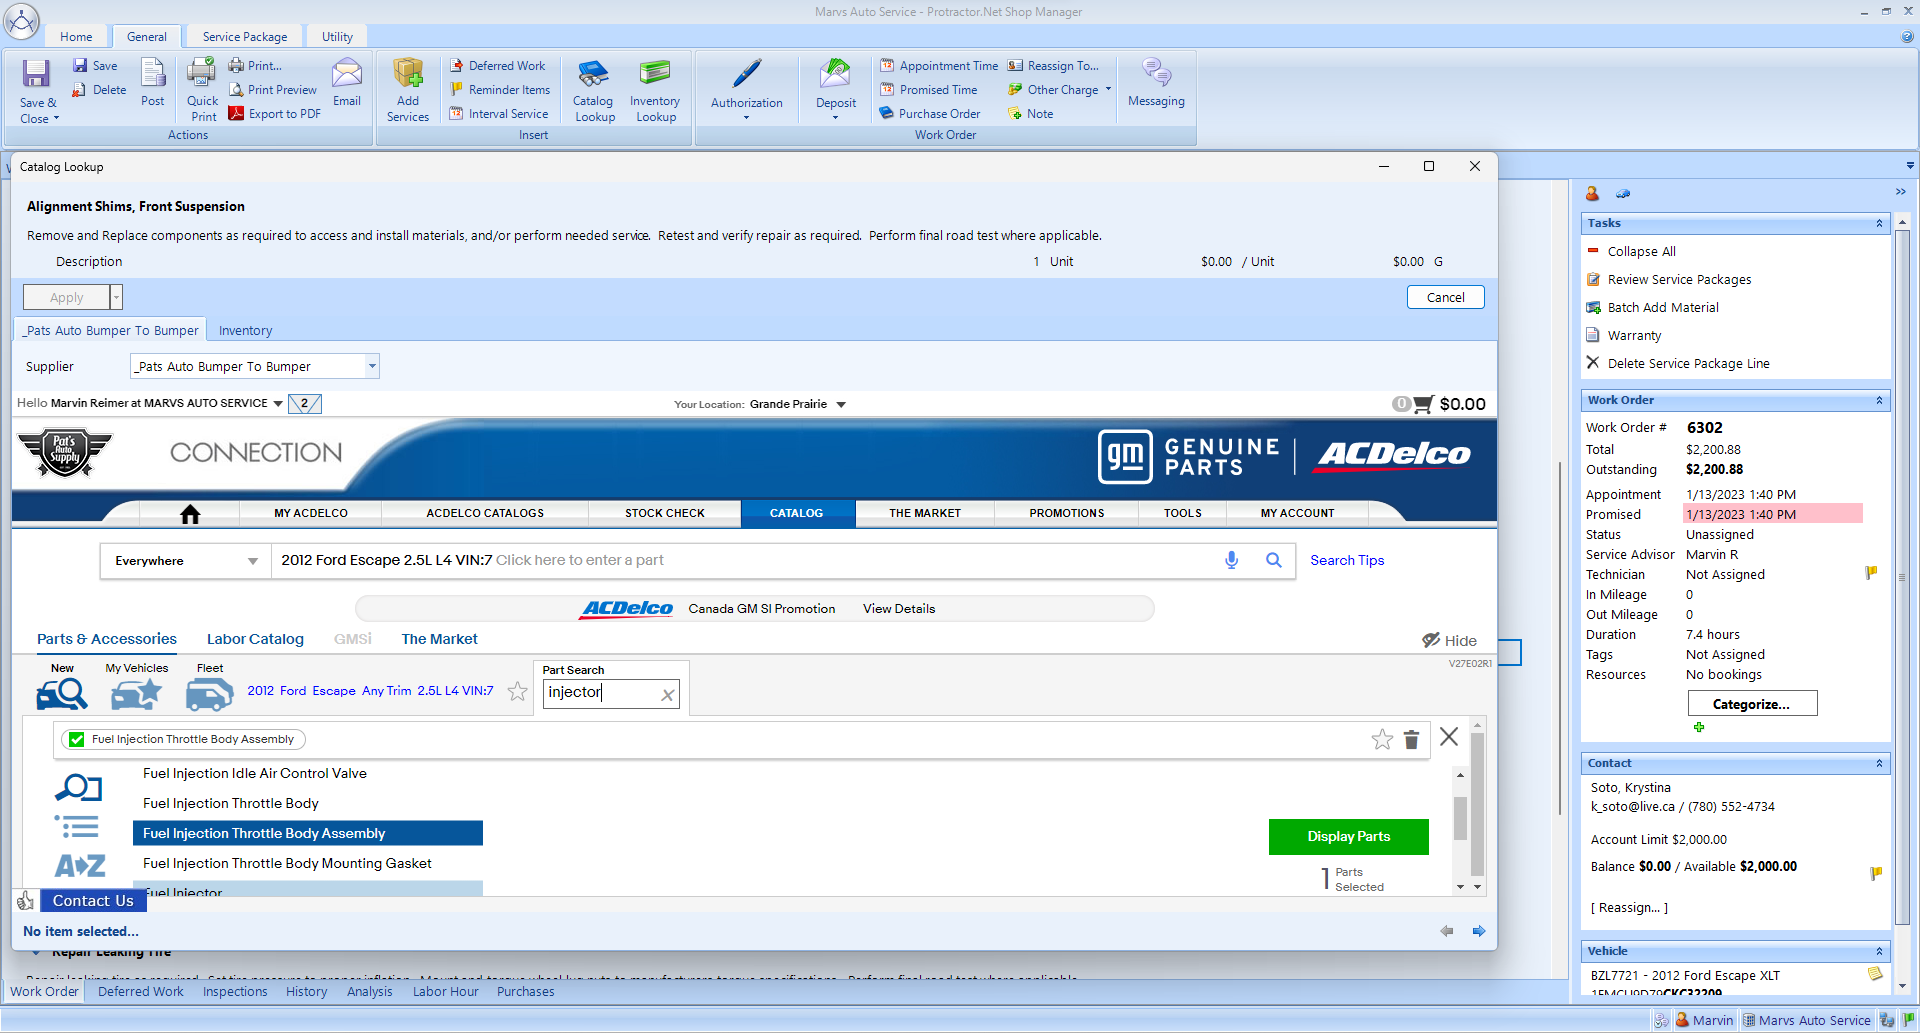This screenshot has width=1920, height=1033.
Task: Open Messaging from the ribbon
Action: [x=1156, y=88]
